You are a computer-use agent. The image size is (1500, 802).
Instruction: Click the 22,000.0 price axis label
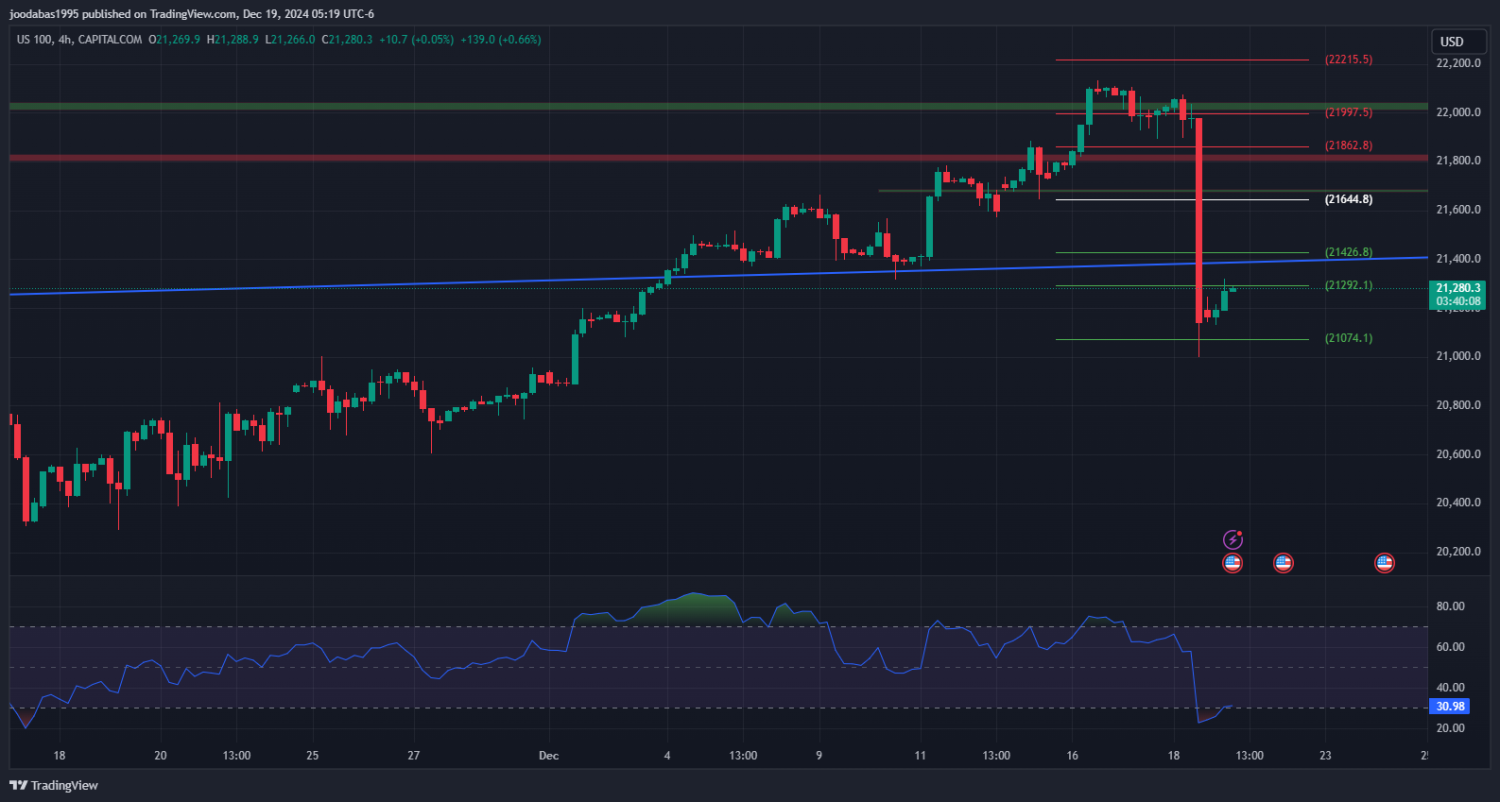coord(1457,112)
